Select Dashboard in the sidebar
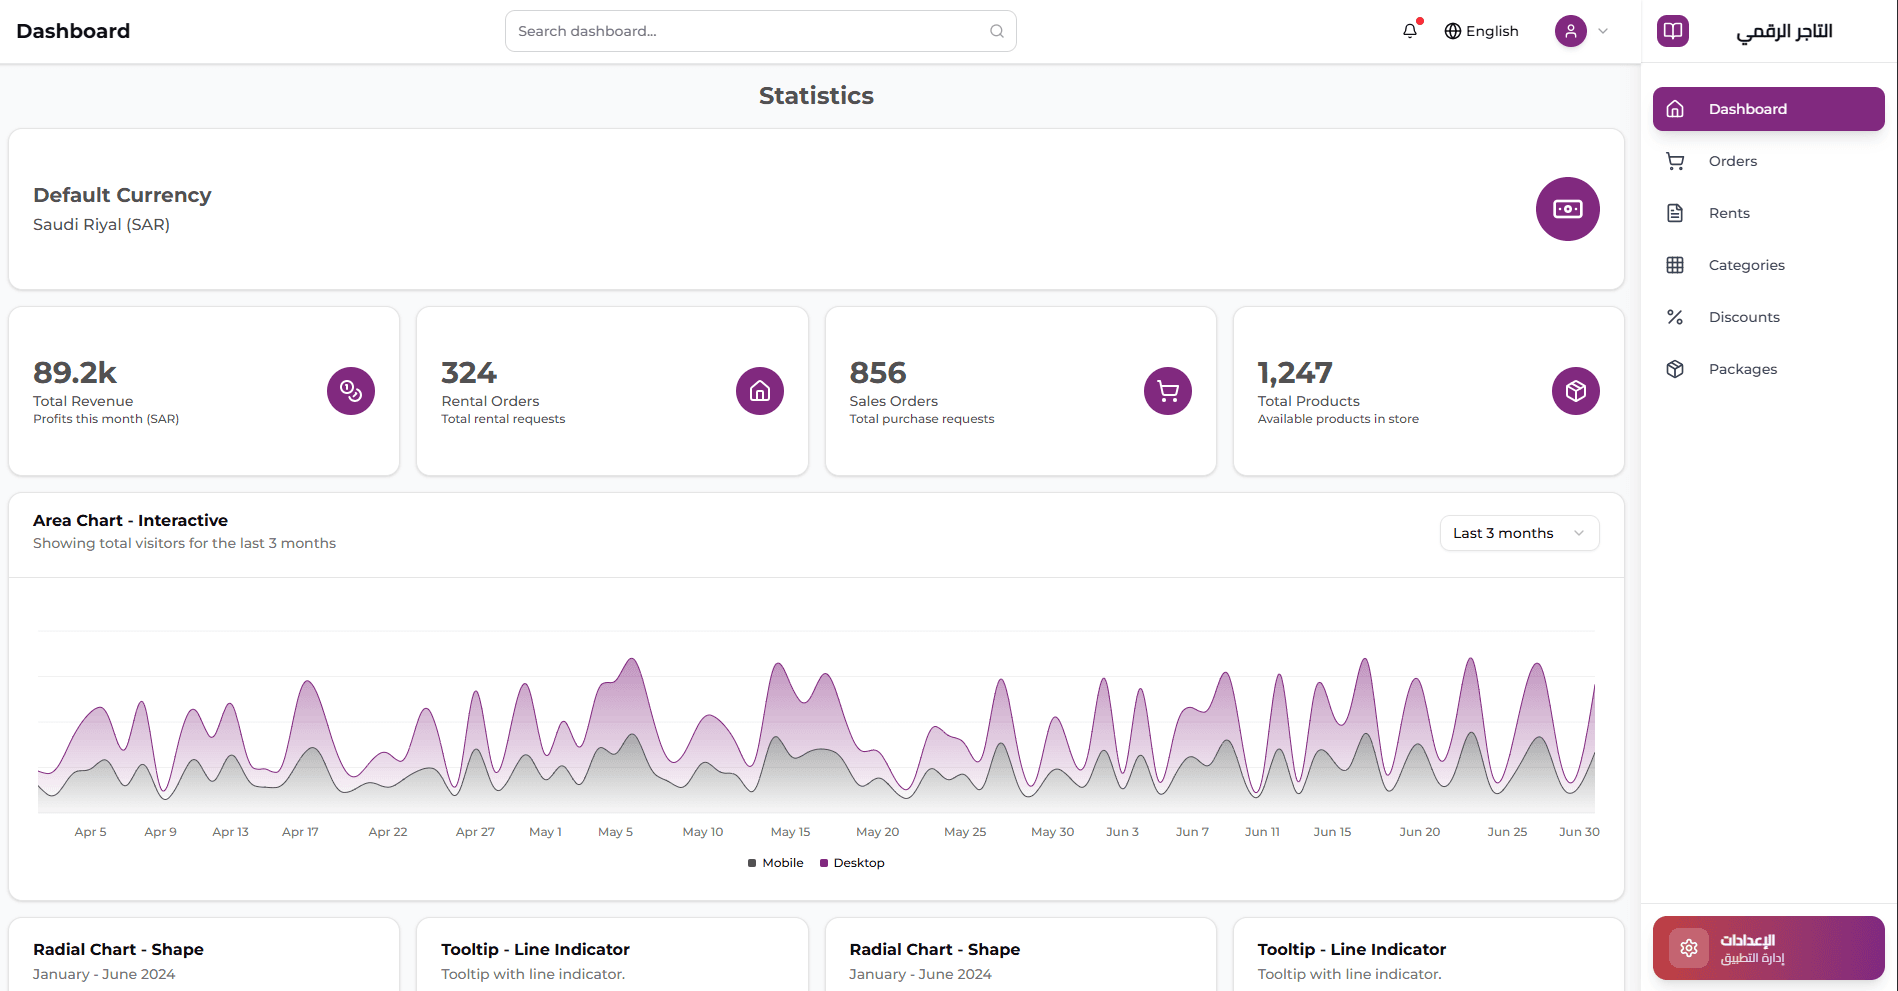Image resolution: width=1898 pixels, height=991 pixels. pyautogui.click(x=1768, y=108)
